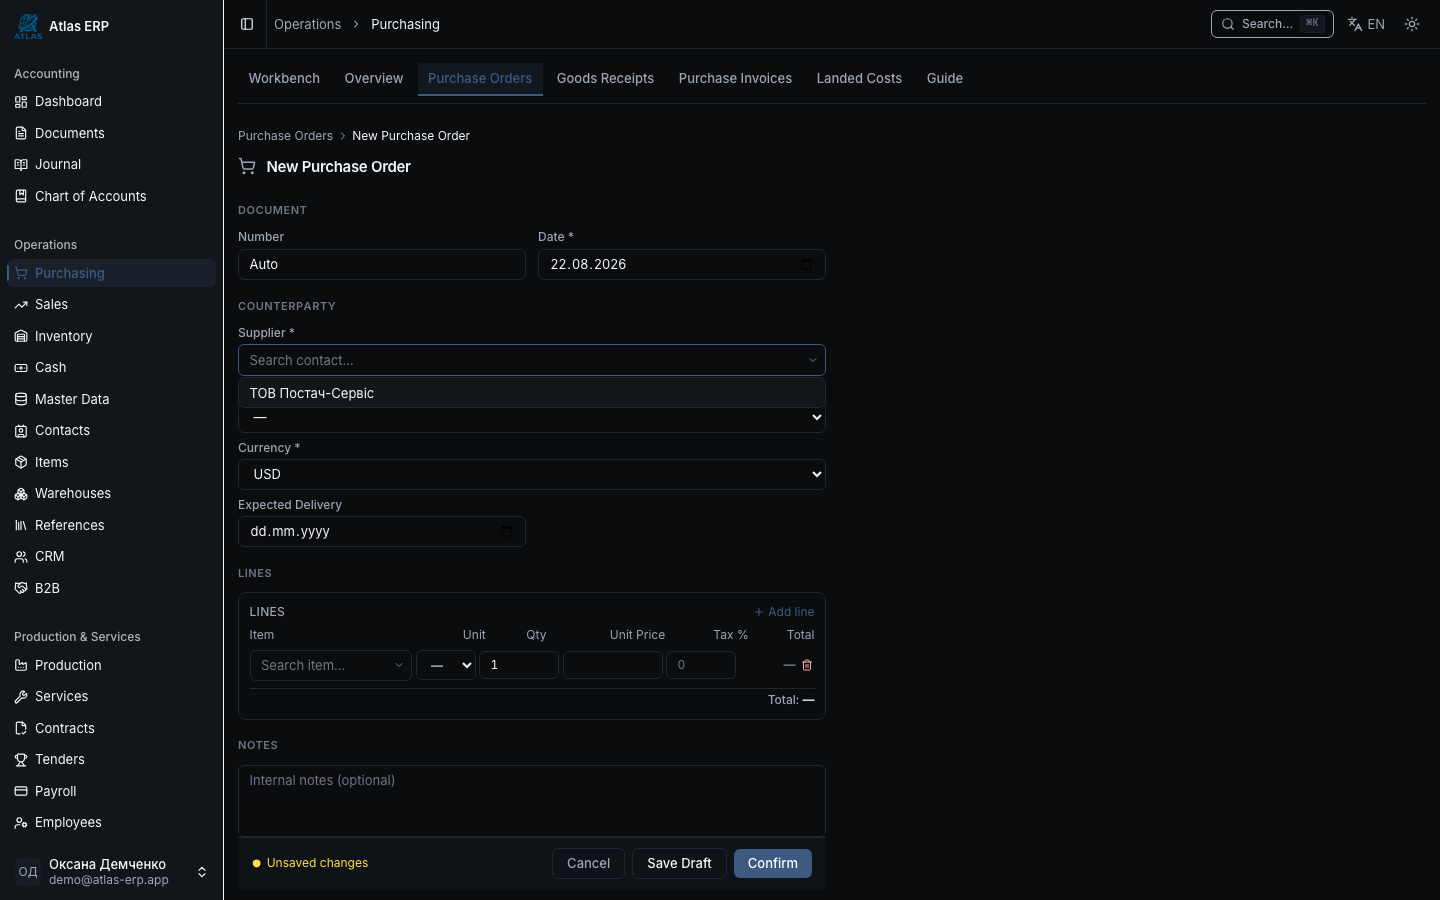Viewport: 1440px width, 900px height.
Task: Click the Confirm button
Action: click(x=773, y=863)
